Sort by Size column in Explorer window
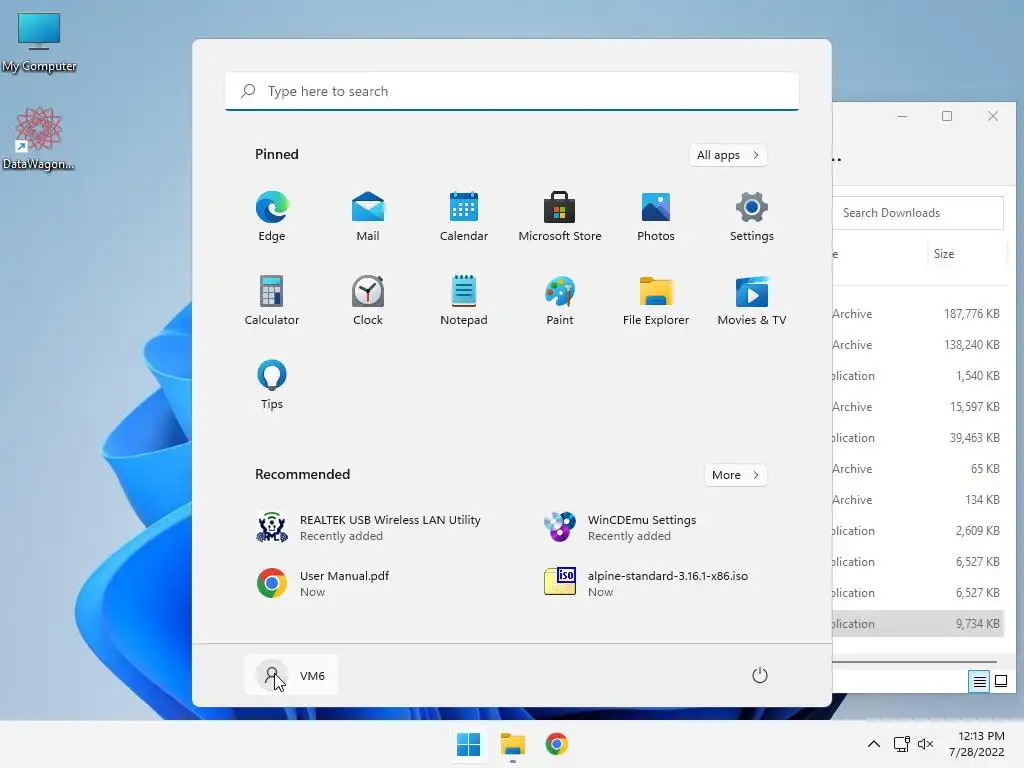The width and height of the screenshot is (1024, 768). (x=965, y=254)
